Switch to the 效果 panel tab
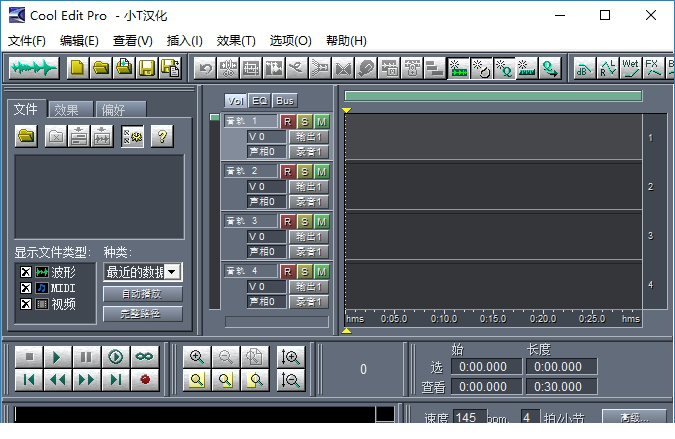This screenshot has height=439, width=675. [71, 110]
